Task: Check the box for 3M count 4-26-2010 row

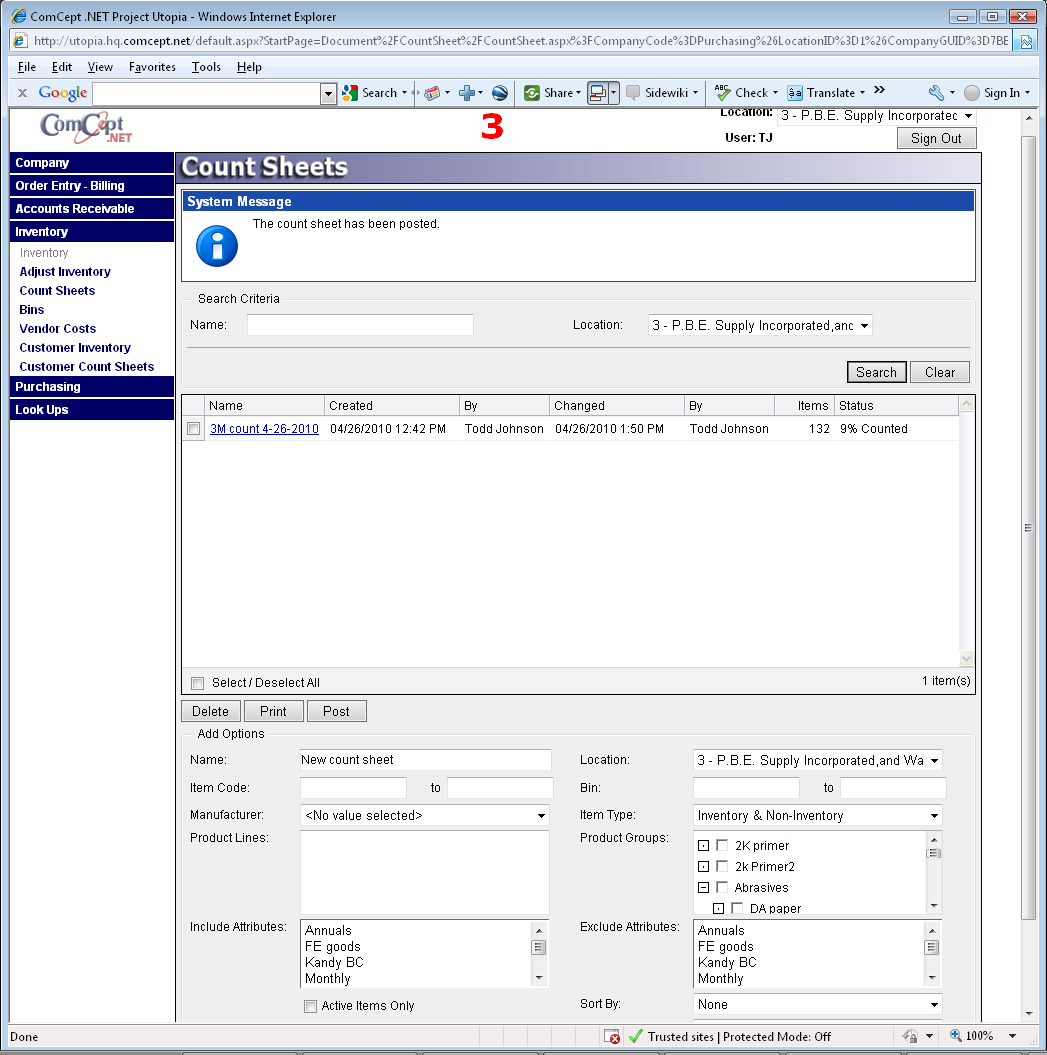Action: [x=194, y=429]
